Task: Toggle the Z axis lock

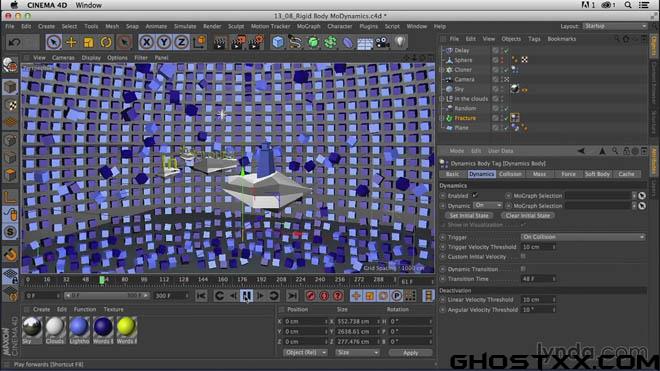Action: [x=181, y=42]
